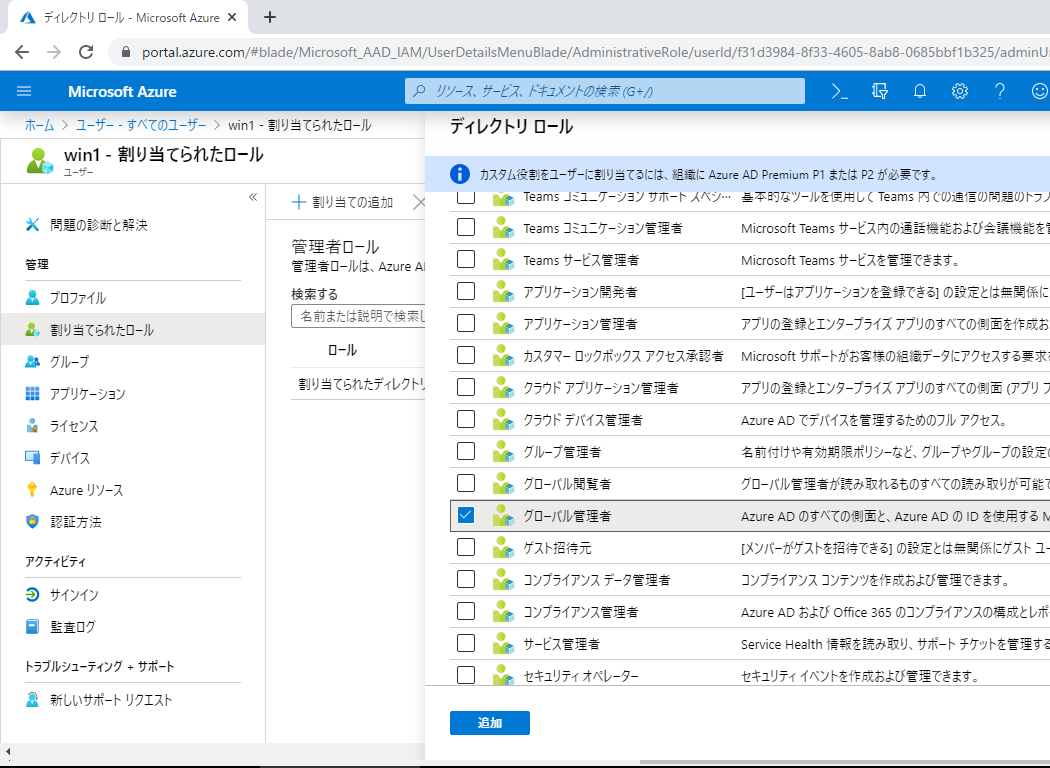Screen dimensions: 1050x768
Task: Click the info icon in the Premium banner
Action: point(459,174)
